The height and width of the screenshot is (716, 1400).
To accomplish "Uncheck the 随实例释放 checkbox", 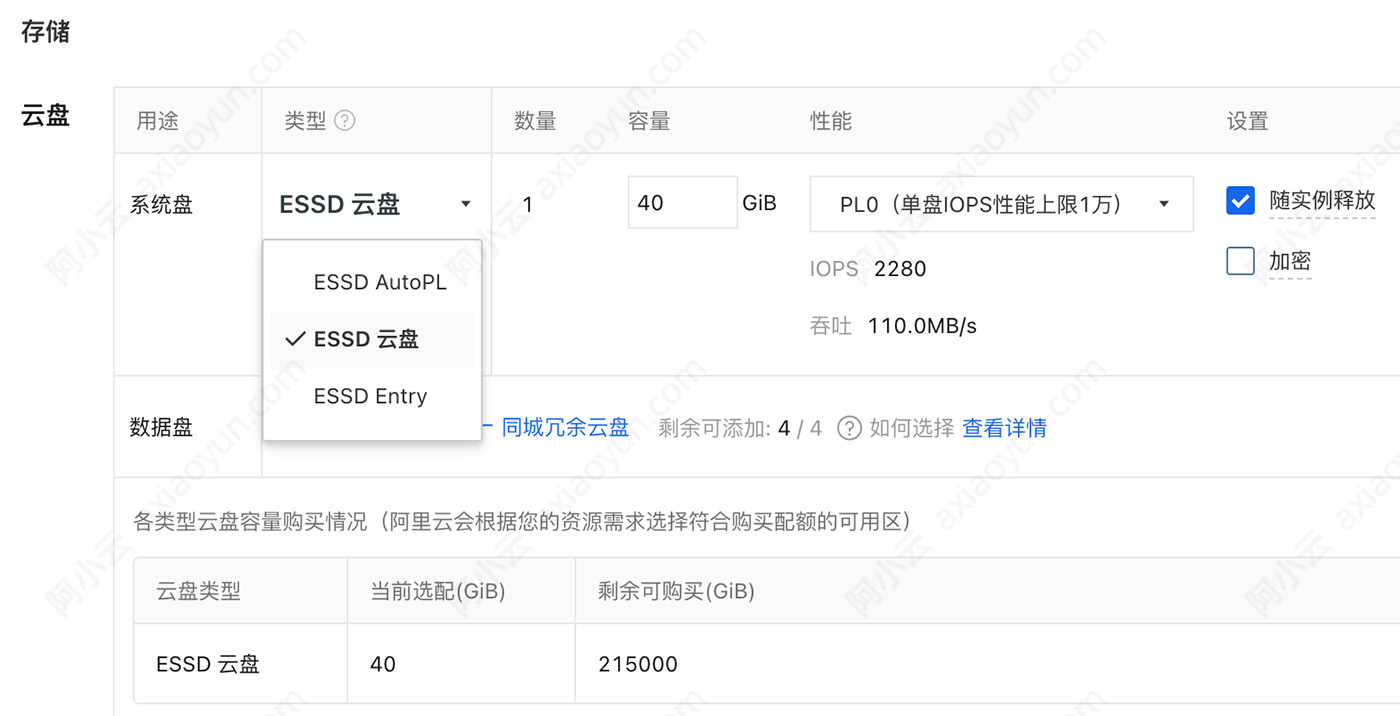I will 1240,201.
